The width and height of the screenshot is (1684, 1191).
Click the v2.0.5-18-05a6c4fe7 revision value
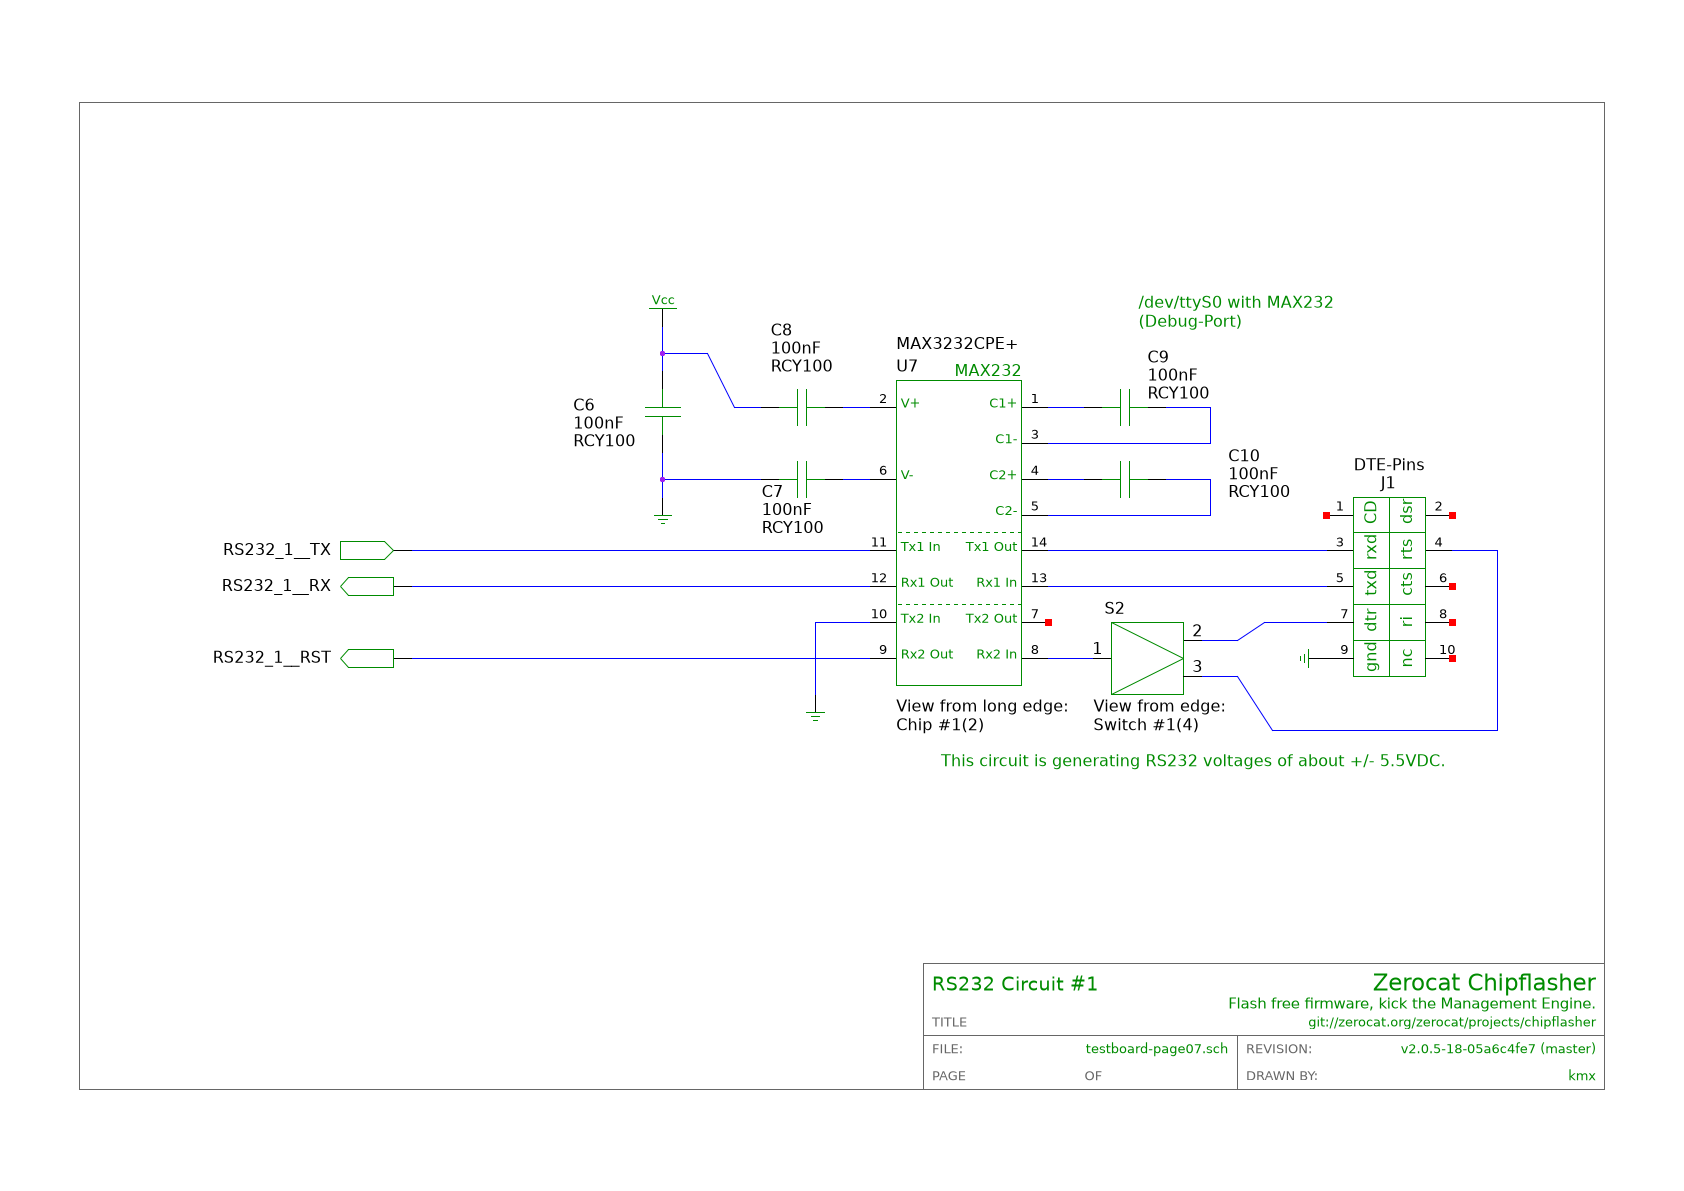tap(1498, 1049)
